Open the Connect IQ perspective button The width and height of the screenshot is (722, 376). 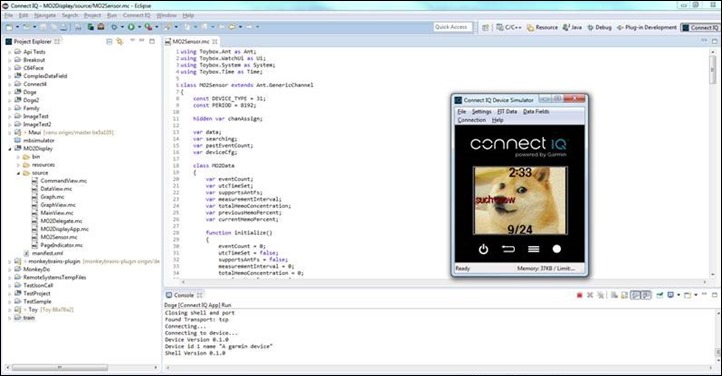point(700,28)
